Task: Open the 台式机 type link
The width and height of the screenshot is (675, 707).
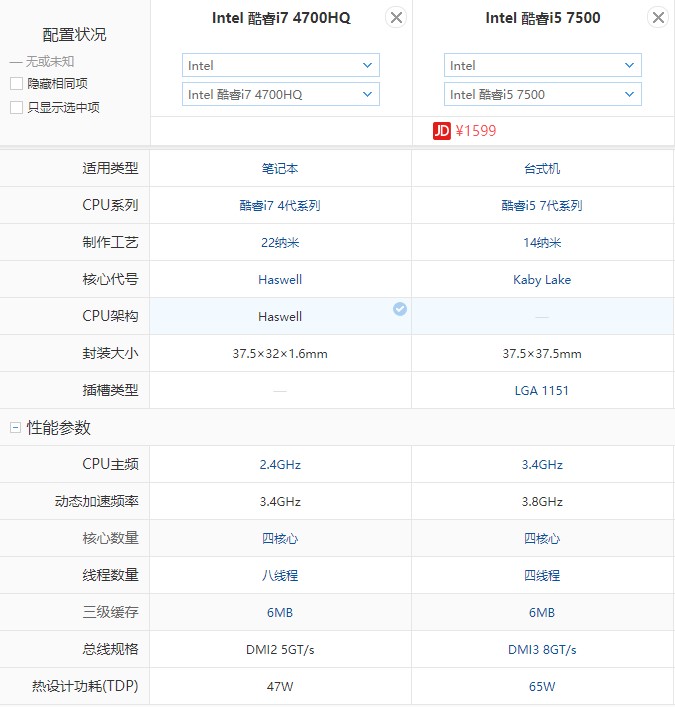Action: click(542, 169)
